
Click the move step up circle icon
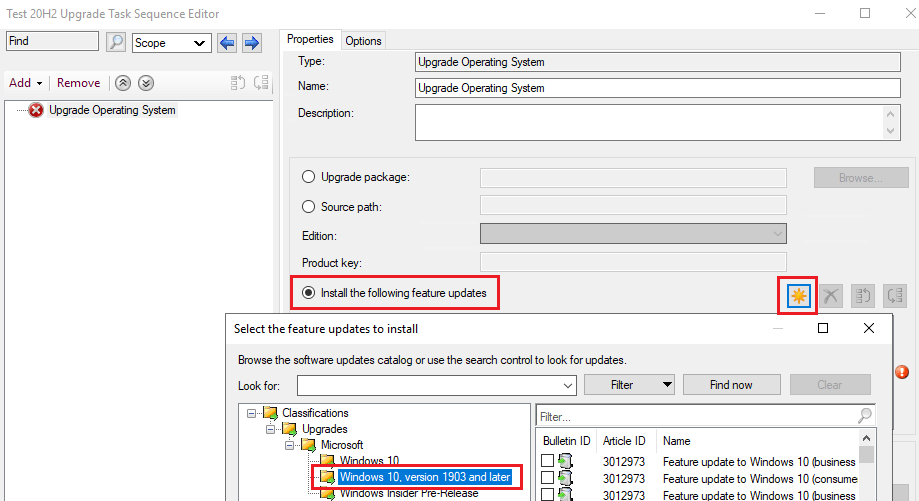(123, 83)
